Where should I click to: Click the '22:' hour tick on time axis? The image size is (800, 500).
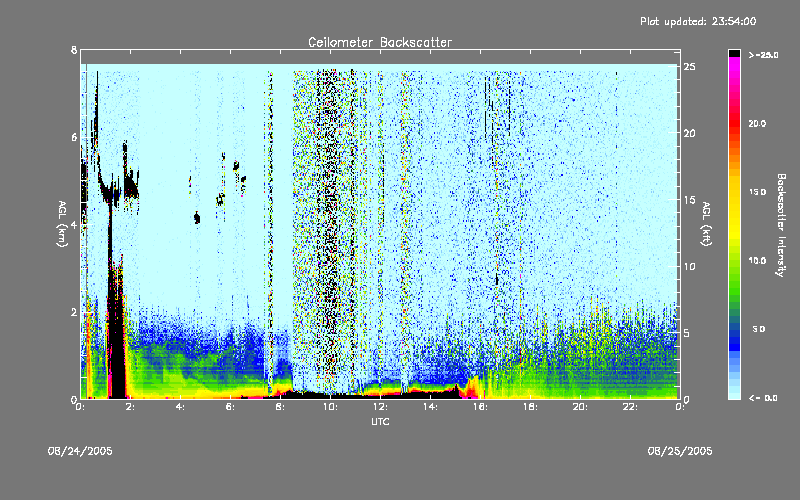(x=630, y=407)
